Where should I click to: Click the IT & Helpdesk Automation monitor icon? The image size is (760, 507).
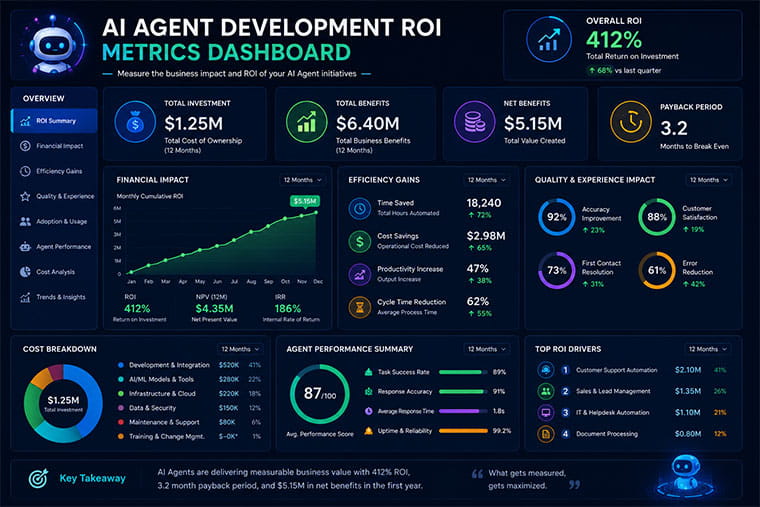pos(546,412)
